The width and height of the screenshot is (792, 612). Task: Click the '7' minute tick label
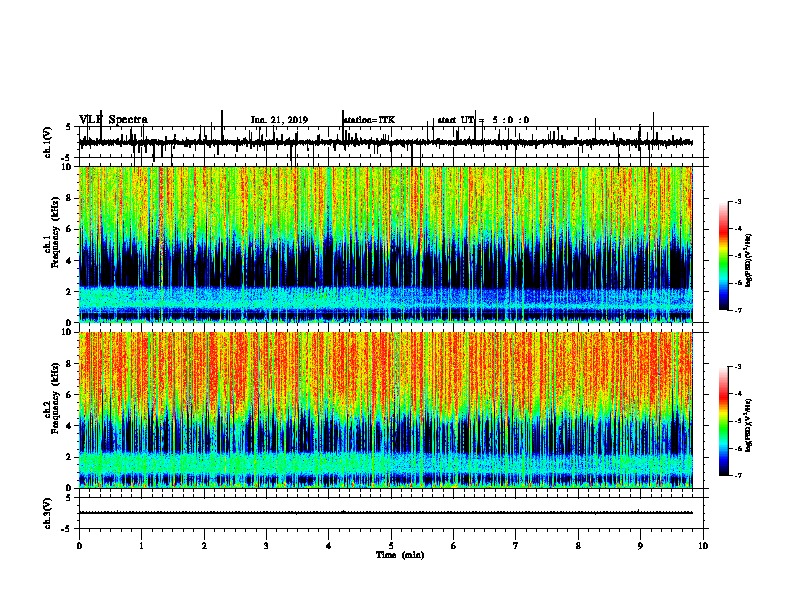coord(516,546)
